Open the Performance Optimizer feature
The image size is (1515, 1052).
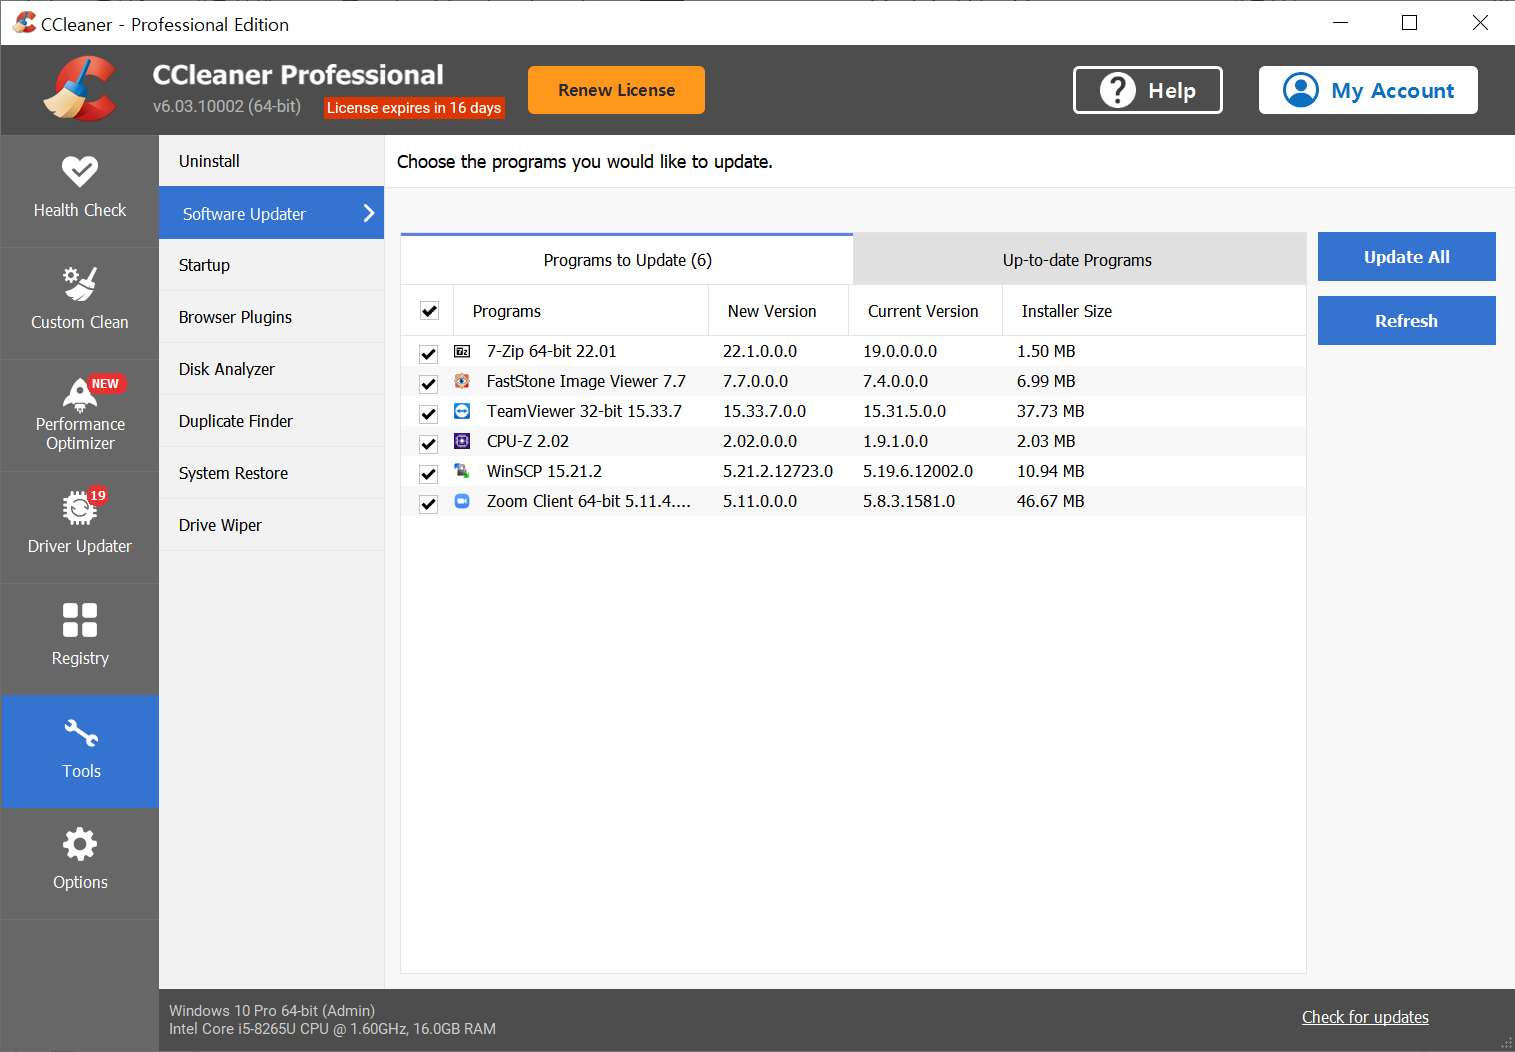[80, 414]
